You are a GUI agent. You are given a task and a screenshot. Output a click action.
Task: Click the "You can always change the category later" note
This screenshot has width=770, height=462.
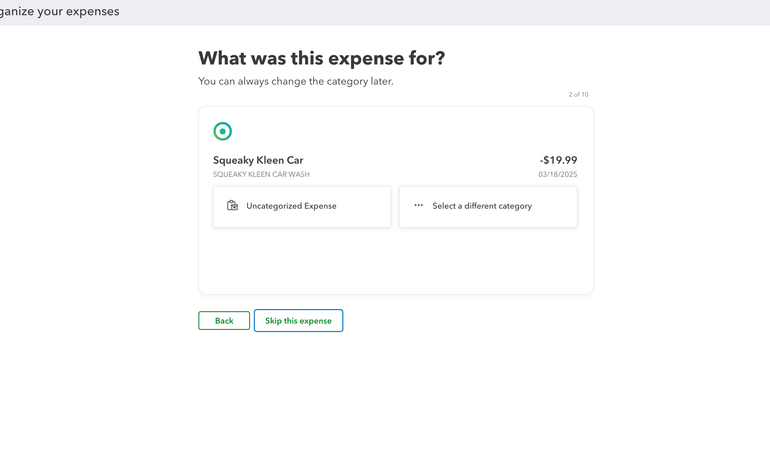tap(296, 81)
